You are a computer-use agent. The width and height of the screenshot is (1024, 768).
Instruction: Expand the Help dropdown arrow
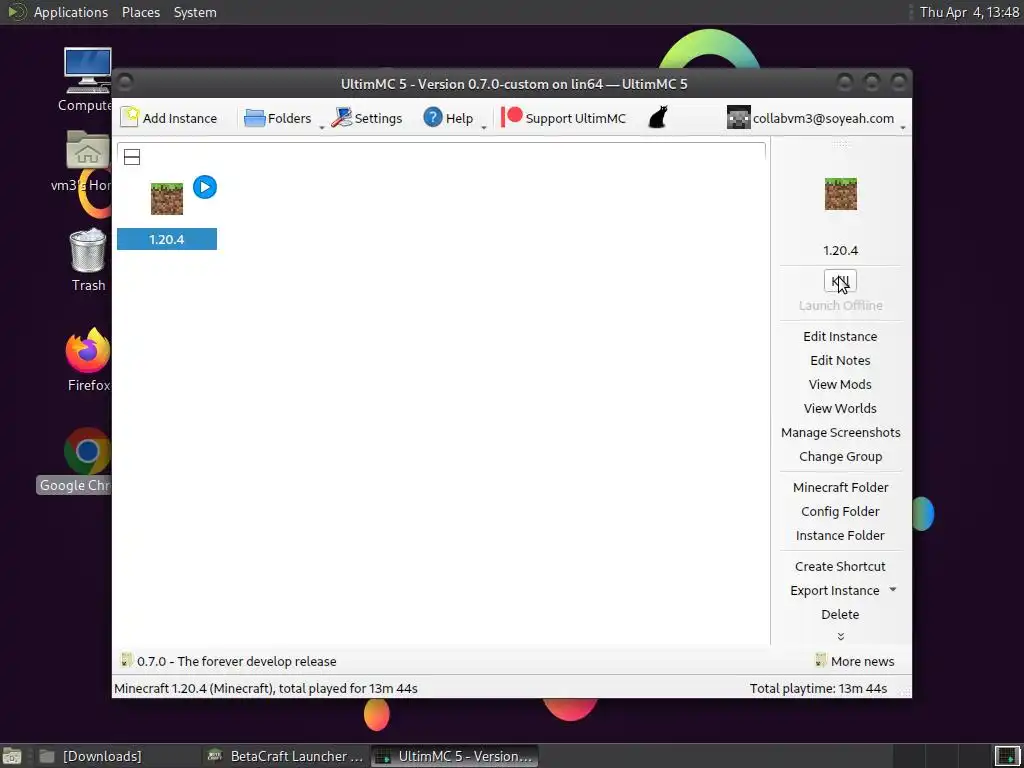pos(484,127)
